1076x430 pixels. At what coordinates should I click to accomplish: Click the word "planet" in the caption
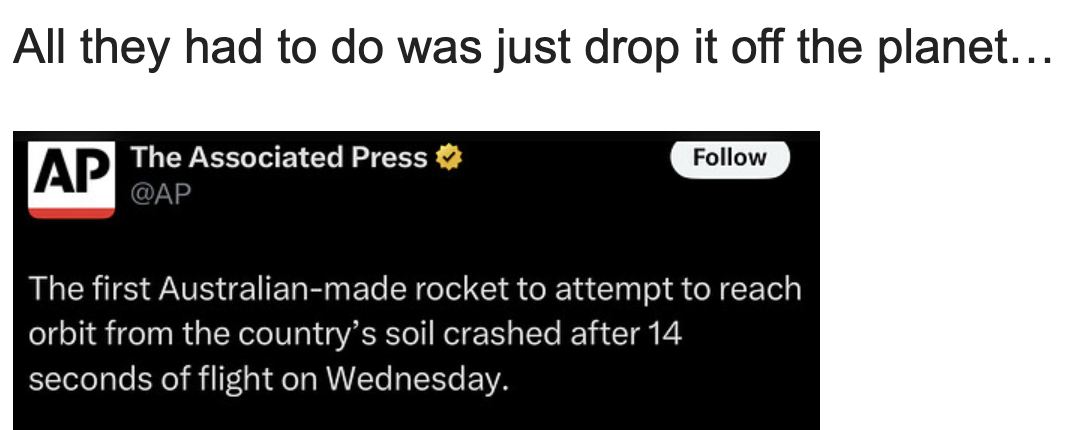click(x=935, y=49)
